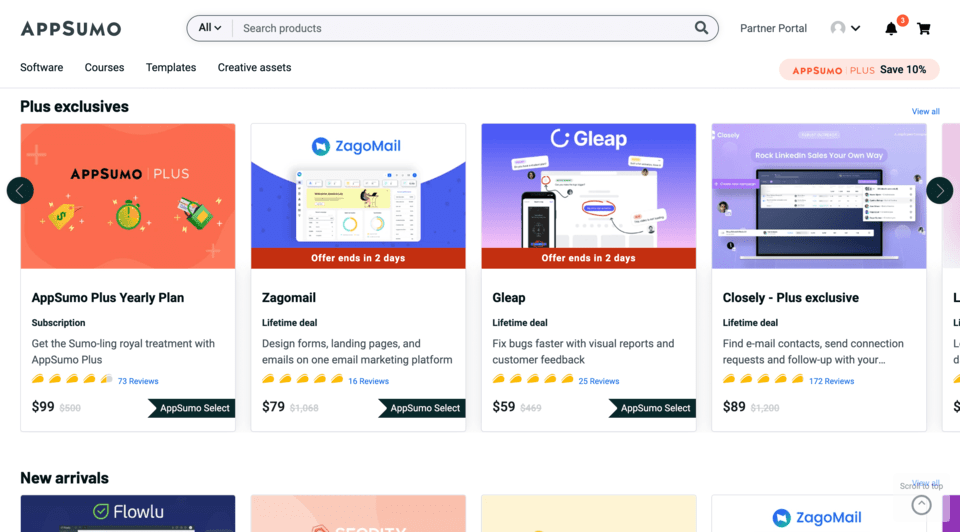Open the shopping cart
This screenshot has height=532, width=960.
[x=923, y=28]
